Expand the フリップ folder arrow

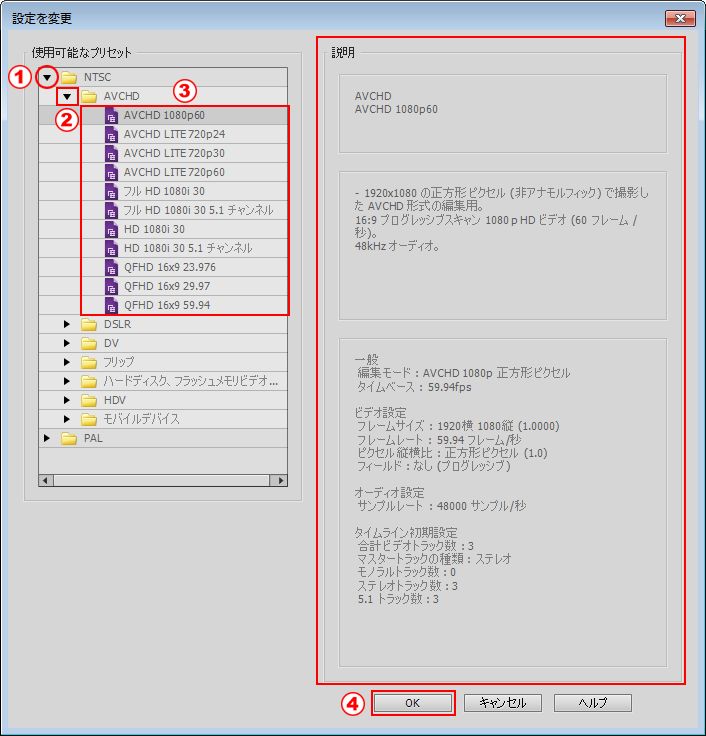click(x=67, y=362)
